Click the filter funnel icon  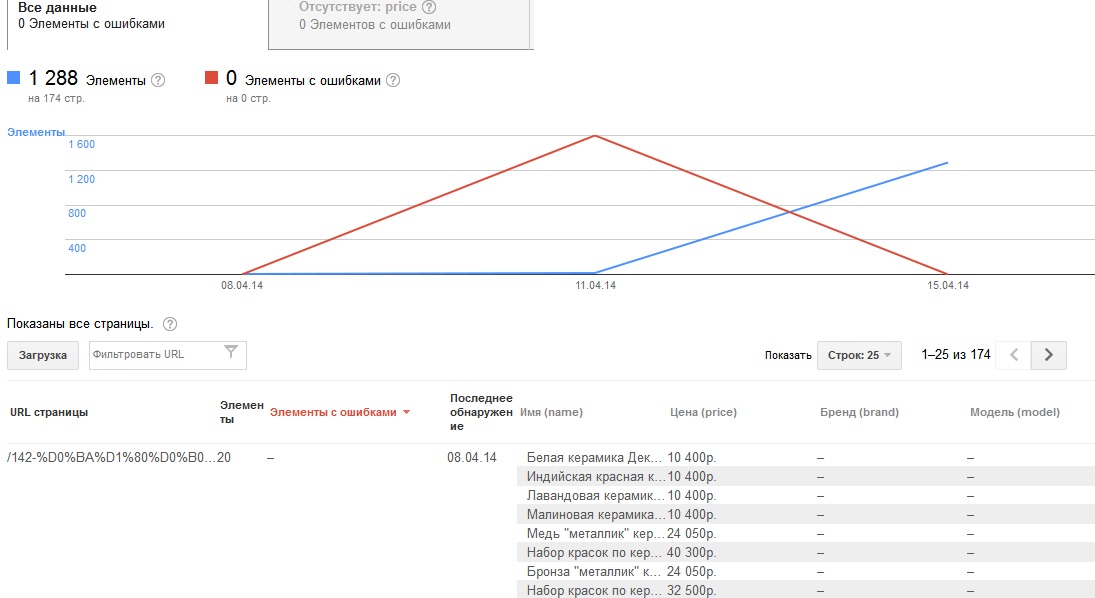[231, 352]
